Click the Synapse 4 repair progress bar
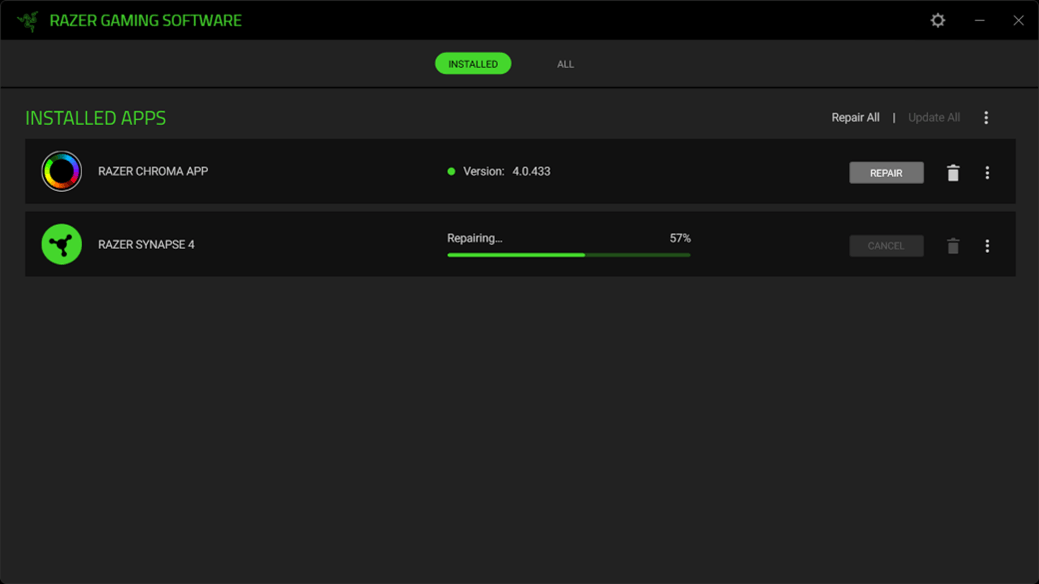The image size is (1039, 584). 568,255
